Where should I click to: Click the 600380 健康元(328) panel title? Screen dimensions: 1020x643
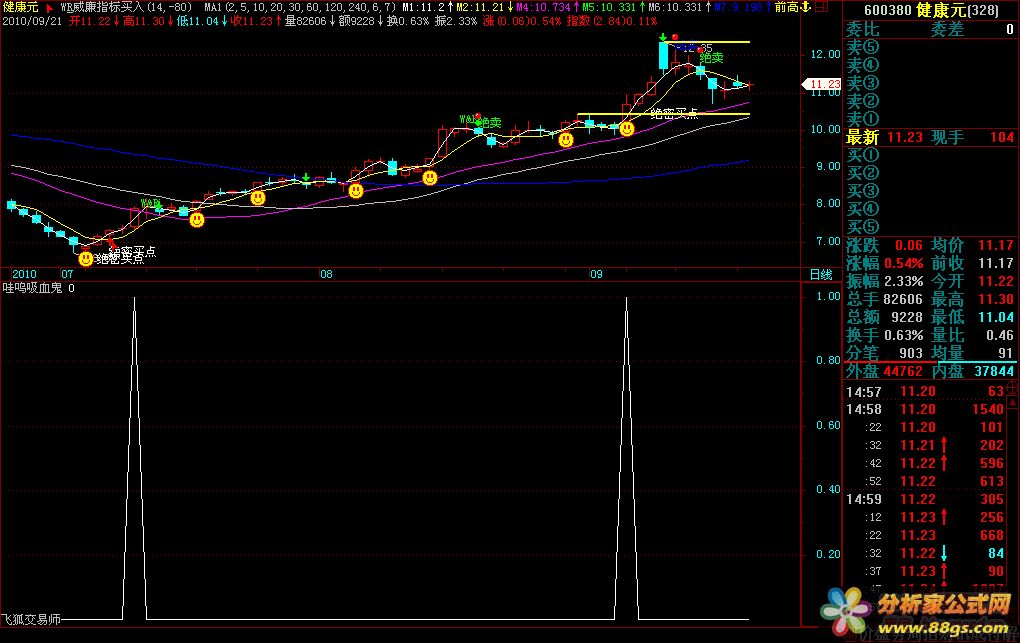pyautogui.click(x=931, y=10)
